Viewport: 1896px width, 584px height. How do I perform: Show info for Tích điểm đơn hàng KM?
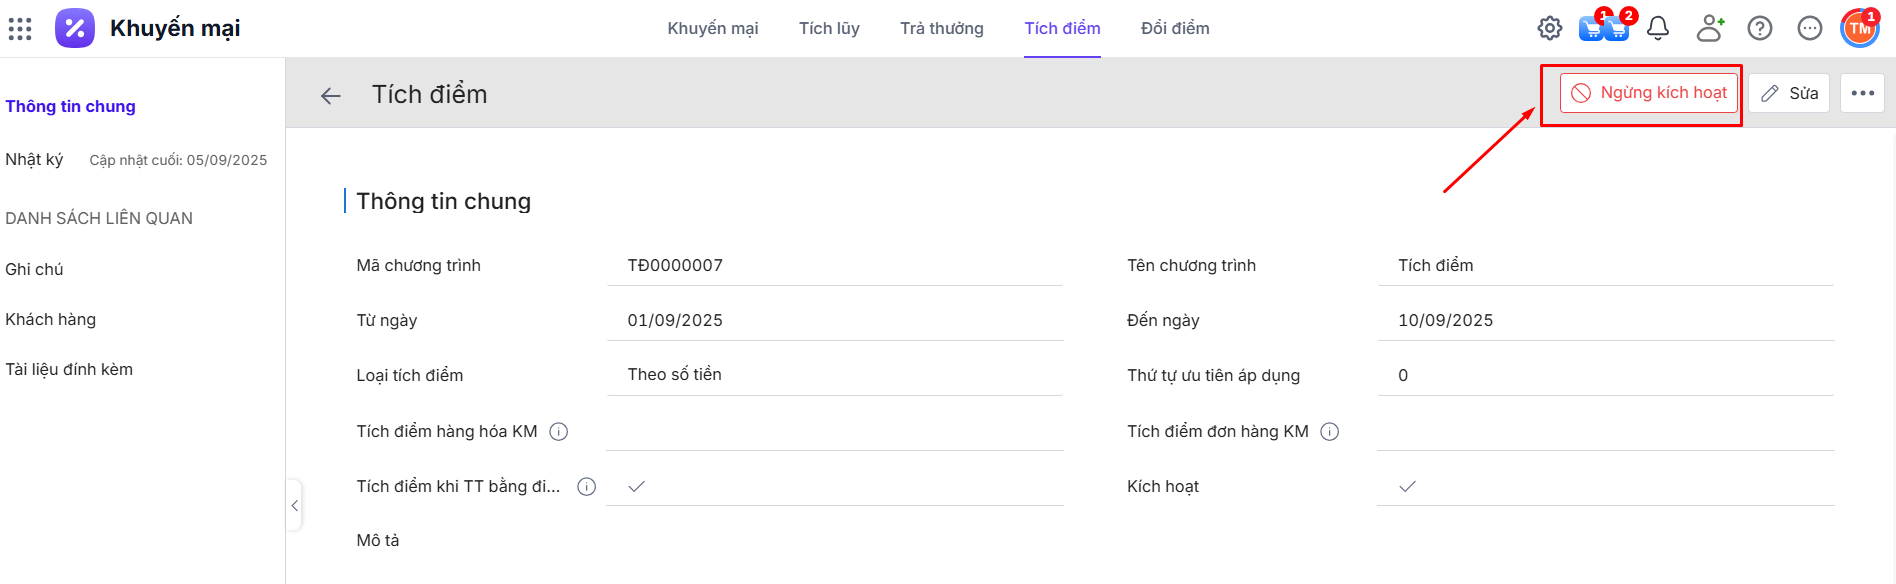(1330, 432)
